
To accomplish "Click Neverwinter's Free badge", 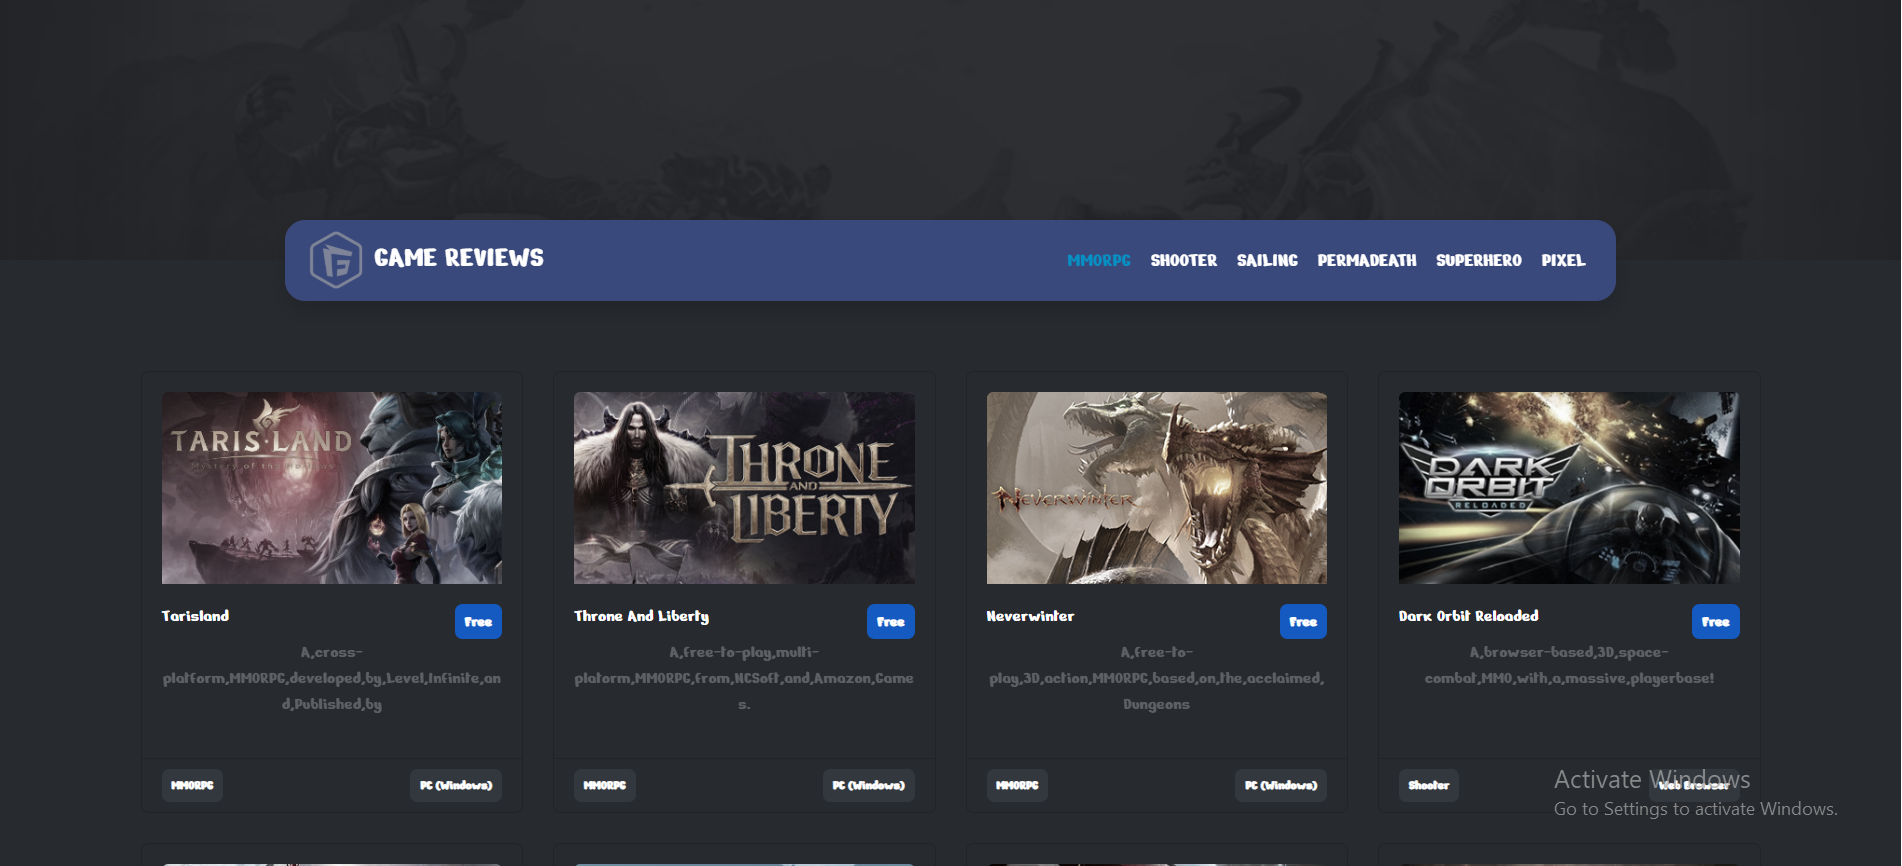I will pos(1302,621).
